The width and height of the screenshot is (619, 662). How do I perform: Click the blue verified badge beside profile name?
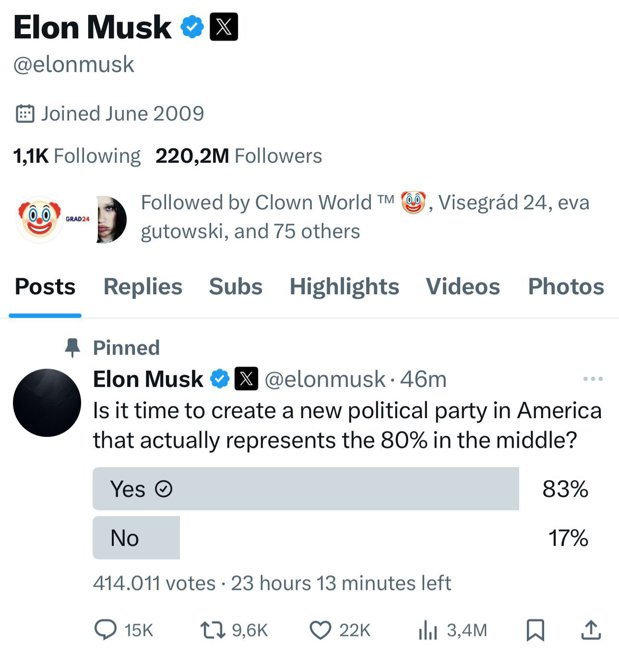(192, 27)
